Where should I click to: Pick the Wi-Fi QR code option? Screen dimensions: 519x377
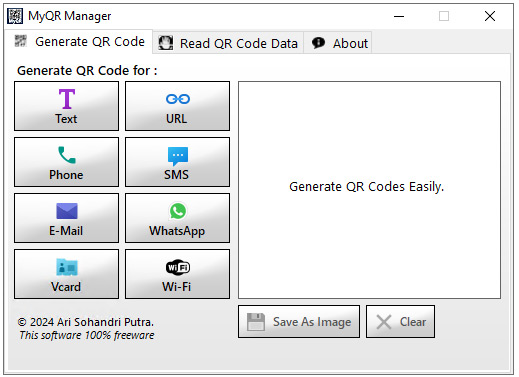coord(177,274)
